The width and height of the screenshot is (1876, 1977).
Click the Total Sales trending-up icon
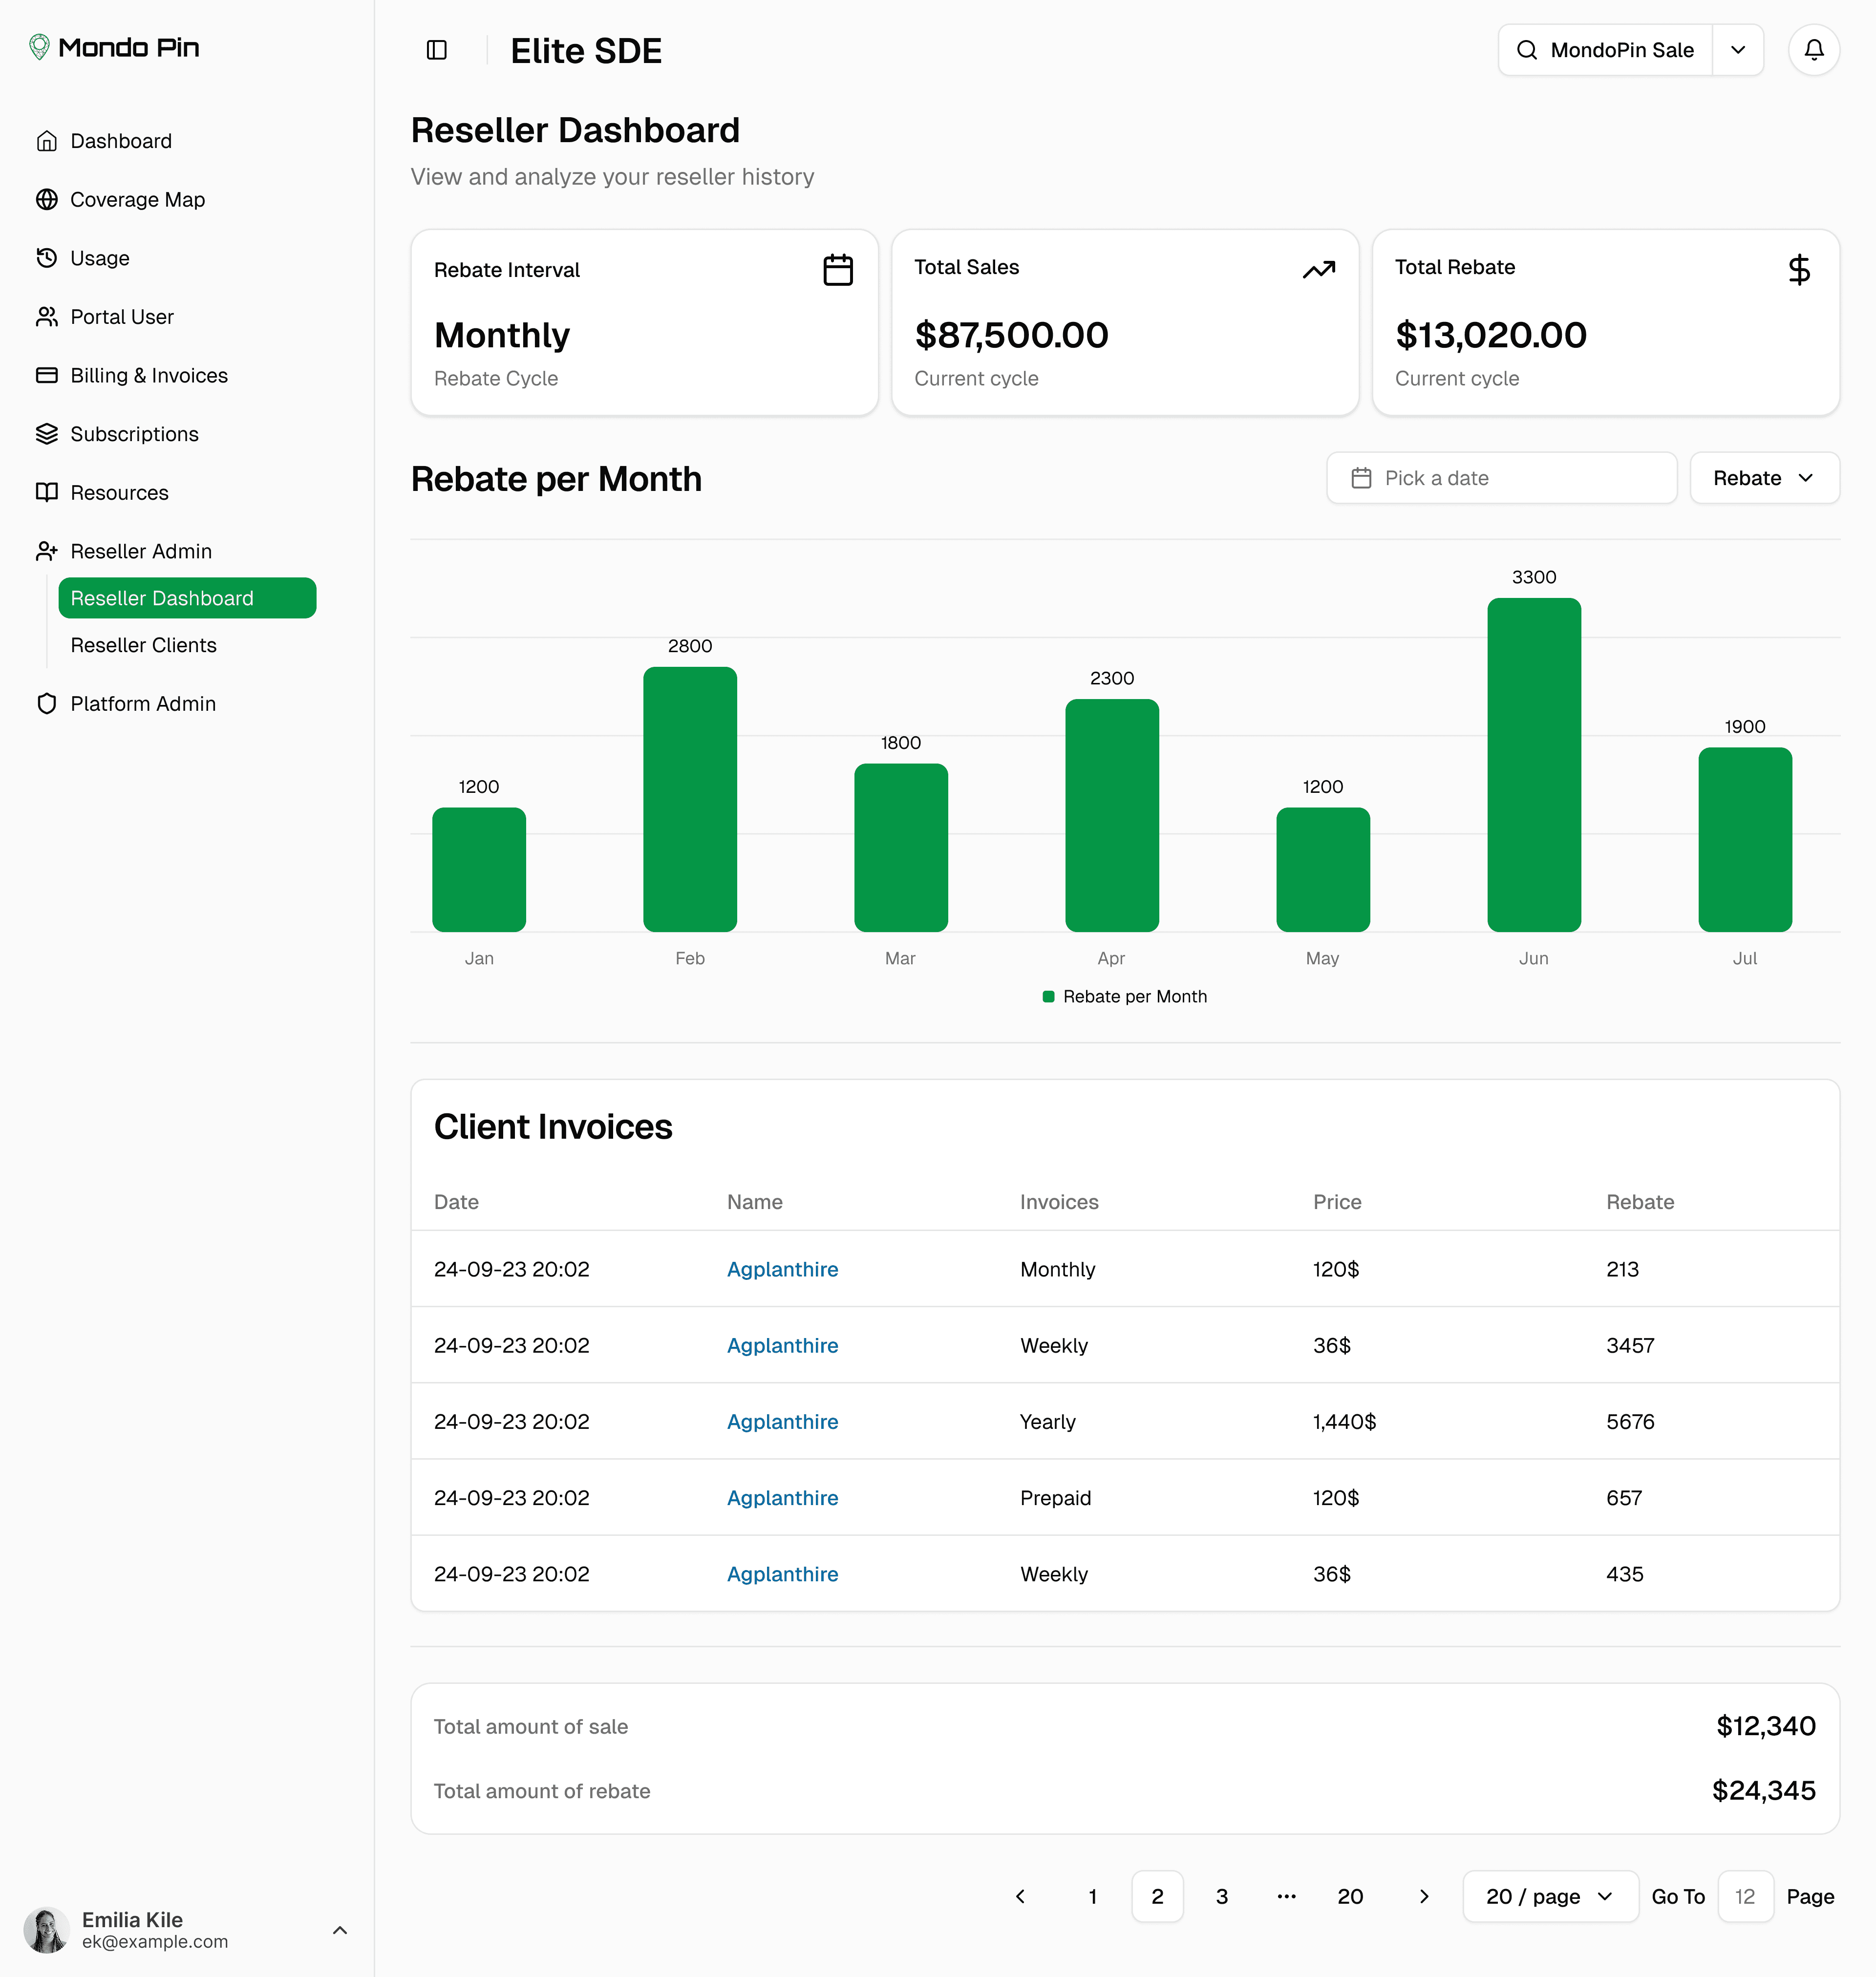1318,269
